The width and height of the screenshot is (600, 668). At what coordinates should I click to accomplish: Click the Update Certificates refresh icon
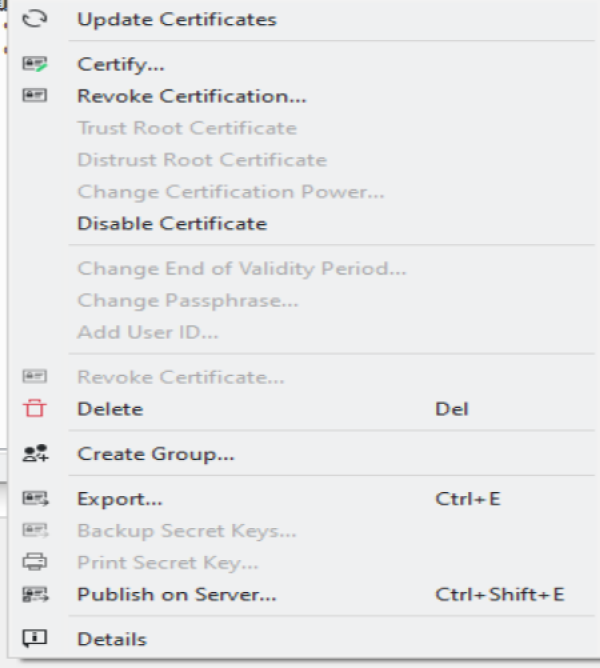(35, 19)
